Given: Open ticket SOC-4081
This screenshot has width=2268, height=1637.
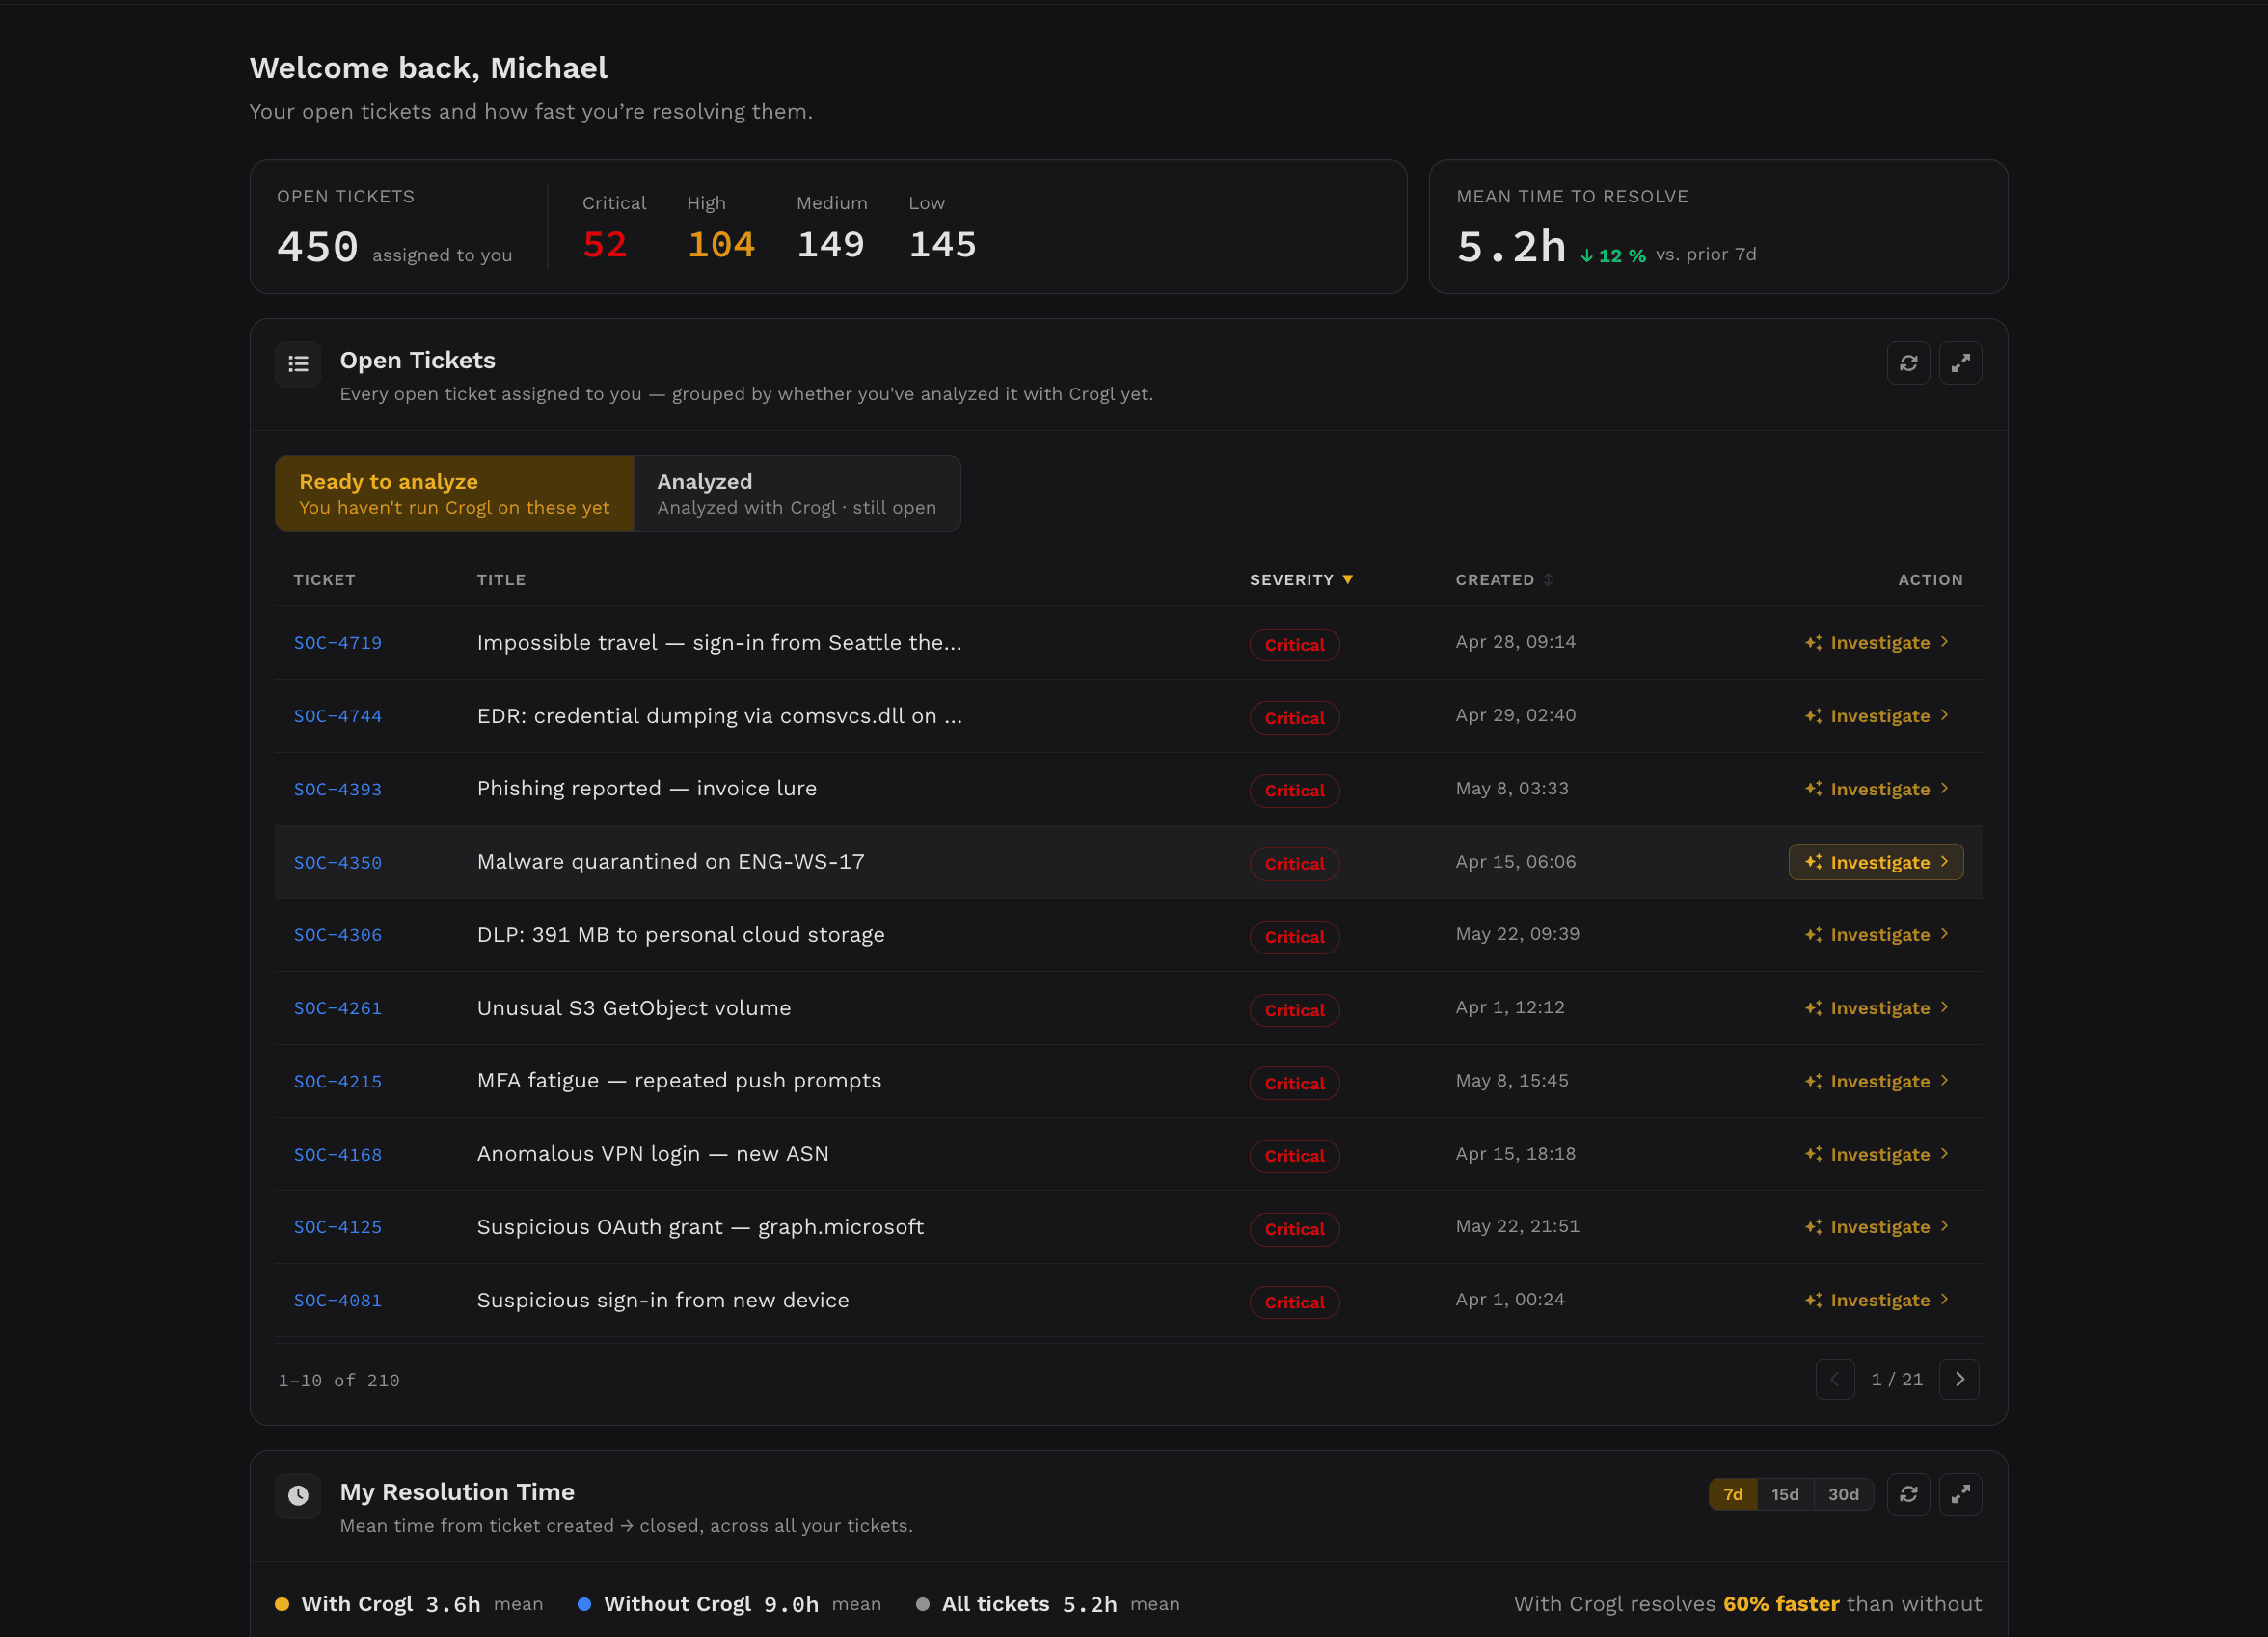Looking at the screenshot, I should 338,1300.
